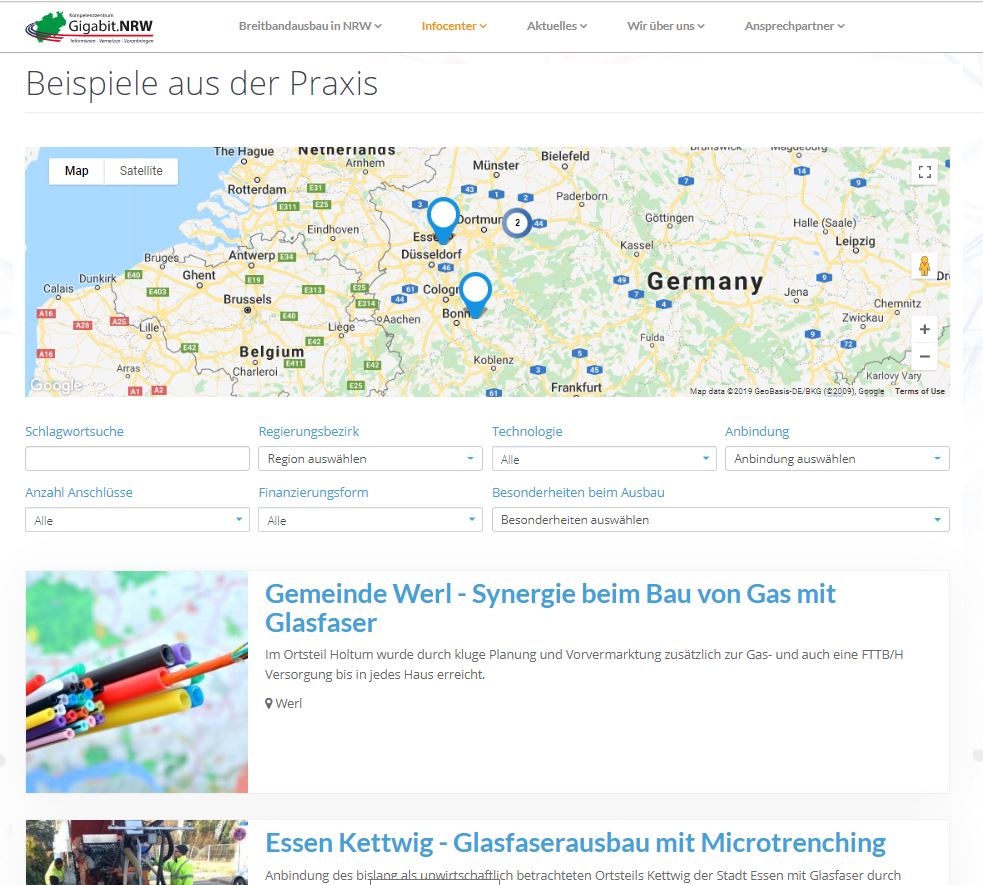Viewport: 983px width, 885px height.
Task: Expand the Finanzierungsform dropdown
Action: coord(371,520)
